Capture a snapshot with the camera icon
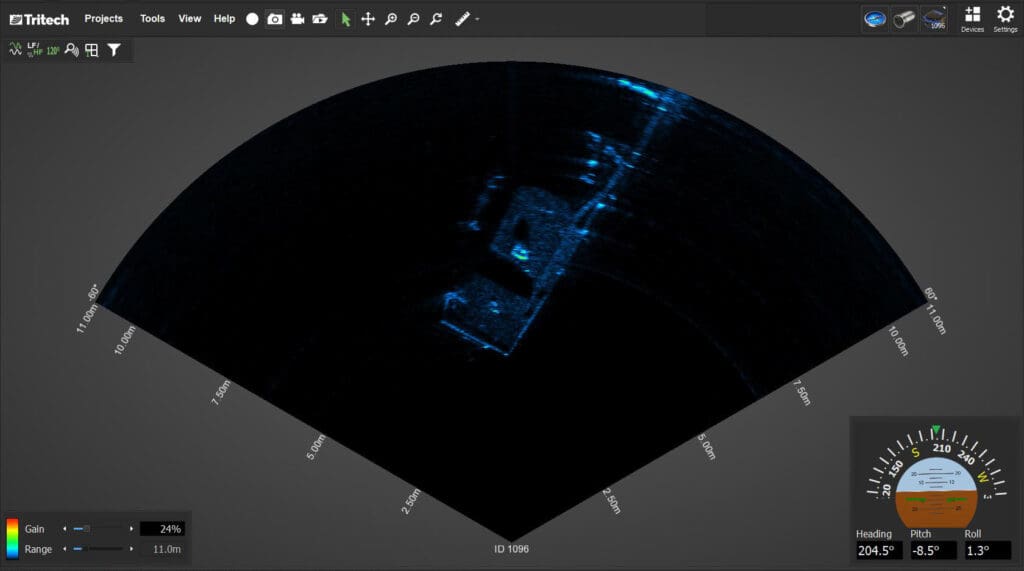The width and height of the screenshot is (1024, 571). [x=275, y=19]
